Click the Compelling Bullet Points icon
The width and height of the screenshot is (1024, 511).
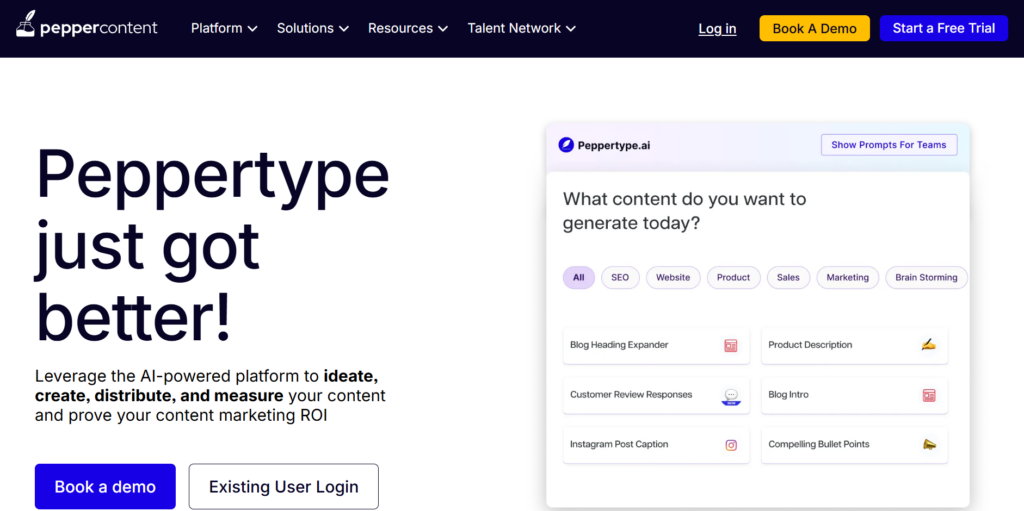929,445
